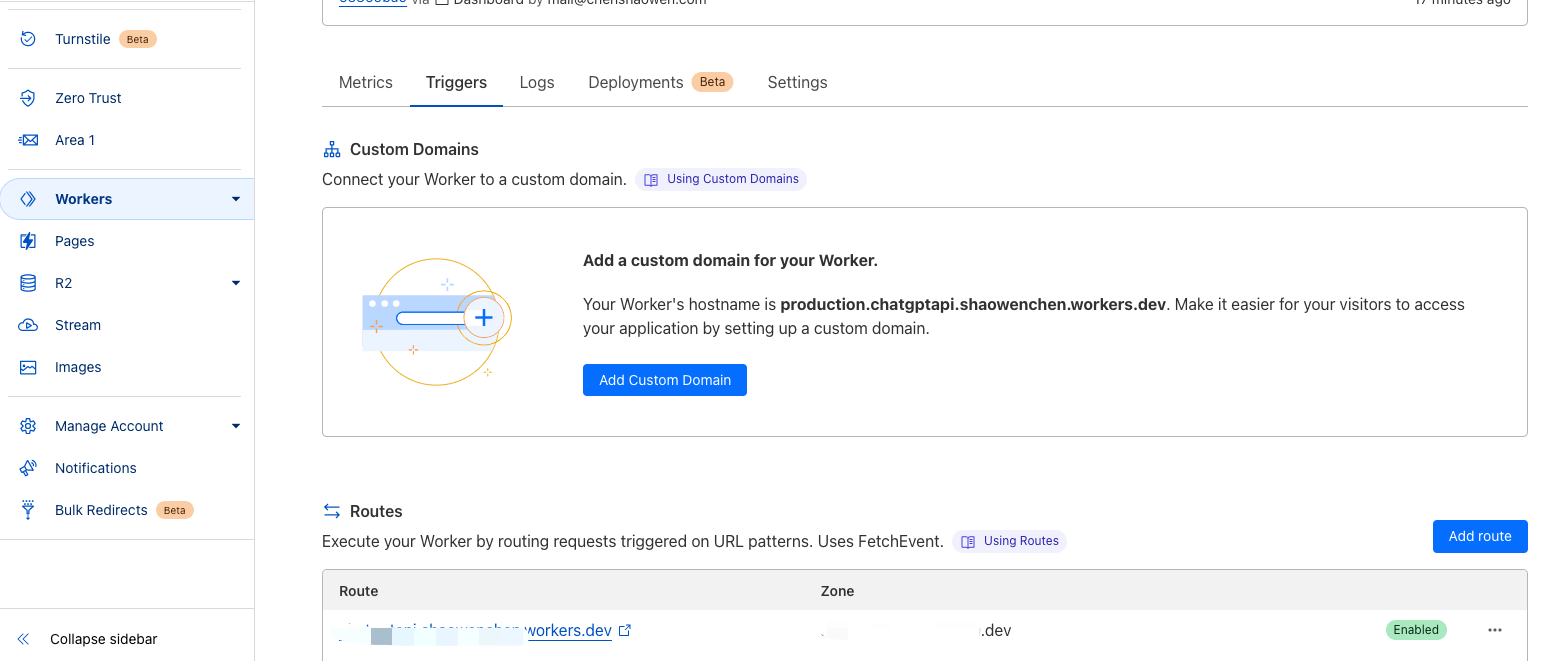Click the Workers diamond icon

(28, 199)
